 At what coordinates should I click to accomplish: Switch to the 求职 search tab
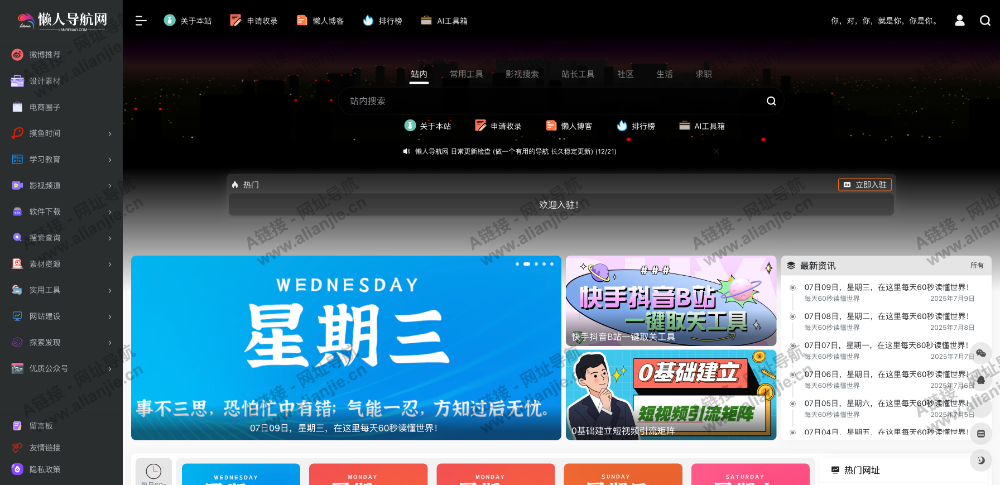pos(703,74)
